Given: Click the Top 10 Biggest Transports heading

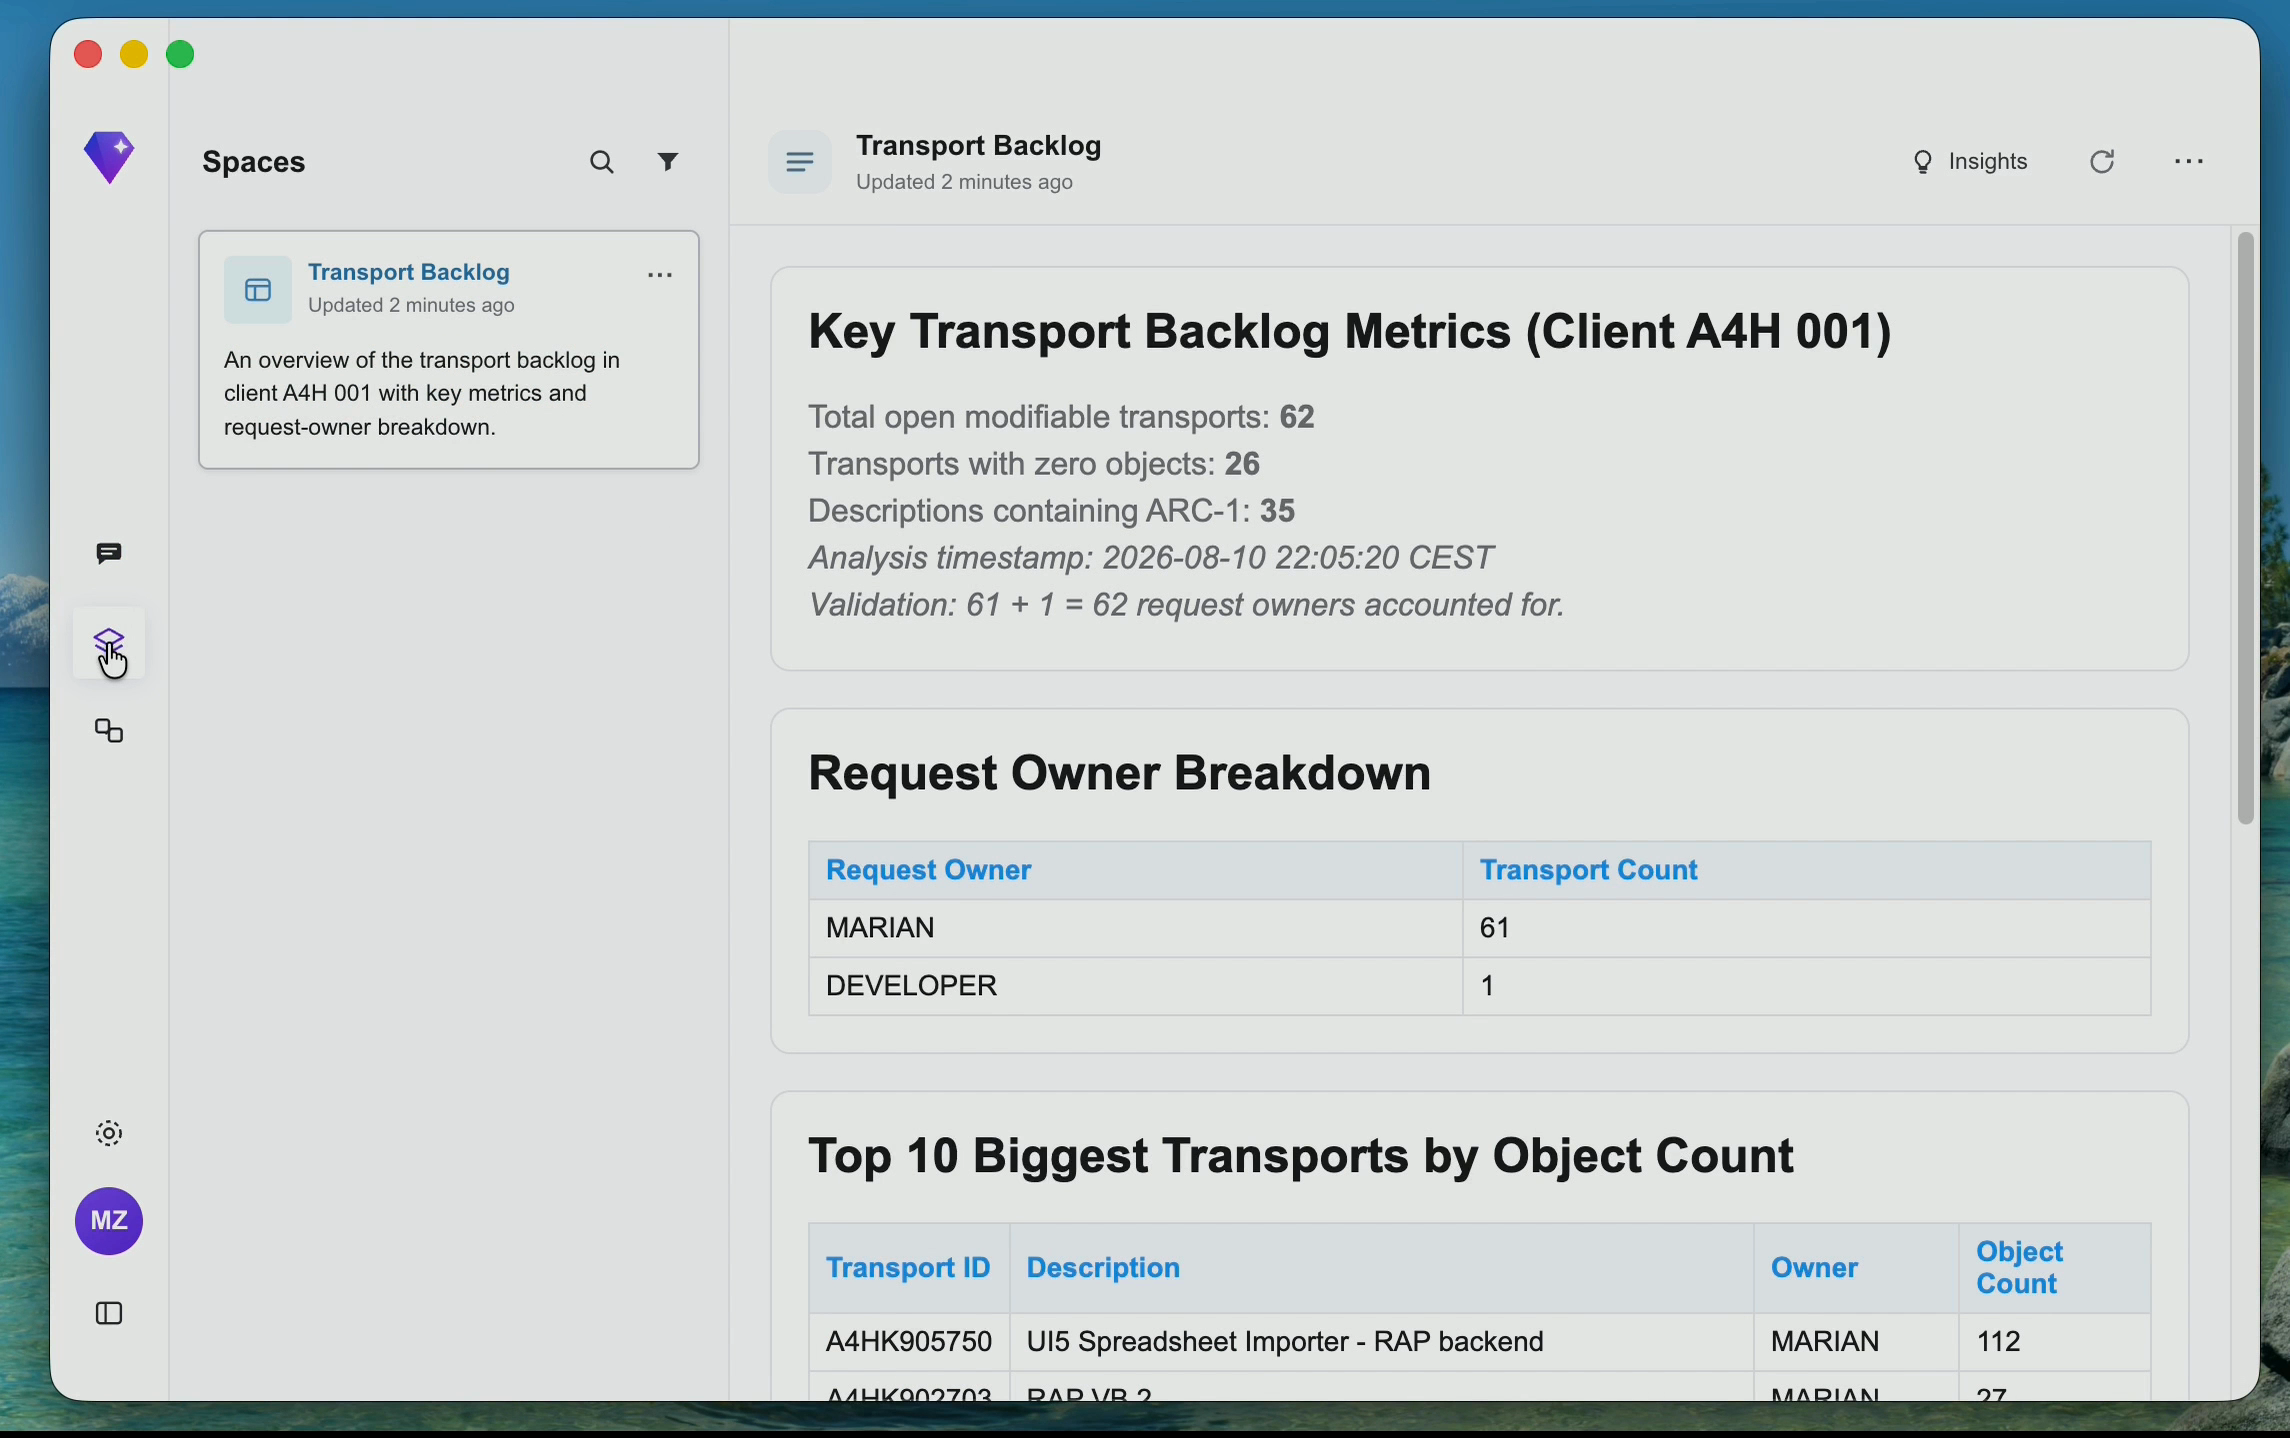Looking at the screenshot, I should [1301, 1157].
